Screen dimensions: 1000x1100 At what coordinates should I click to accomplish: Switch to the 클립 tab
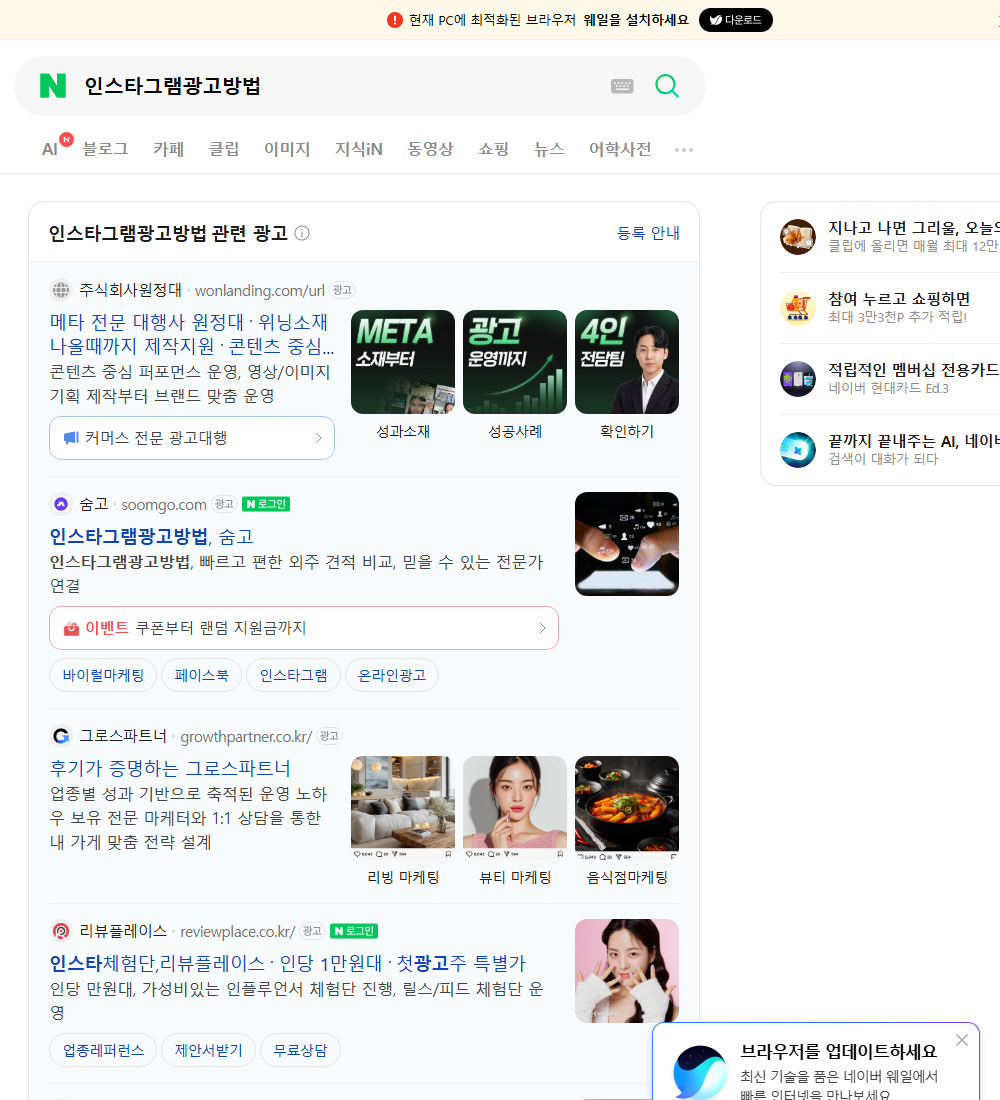[x=224, y=149]
